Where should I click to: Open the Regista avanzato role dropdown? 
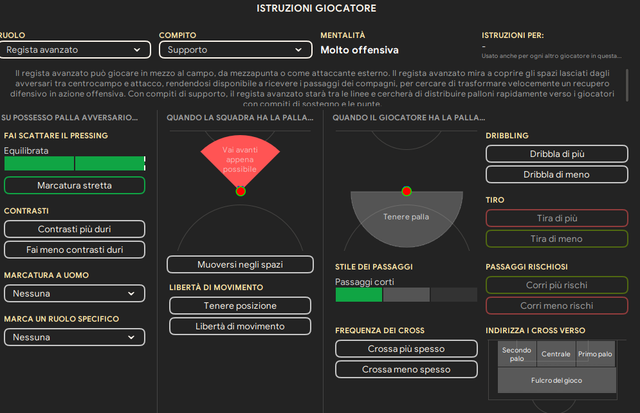point(74,50)
